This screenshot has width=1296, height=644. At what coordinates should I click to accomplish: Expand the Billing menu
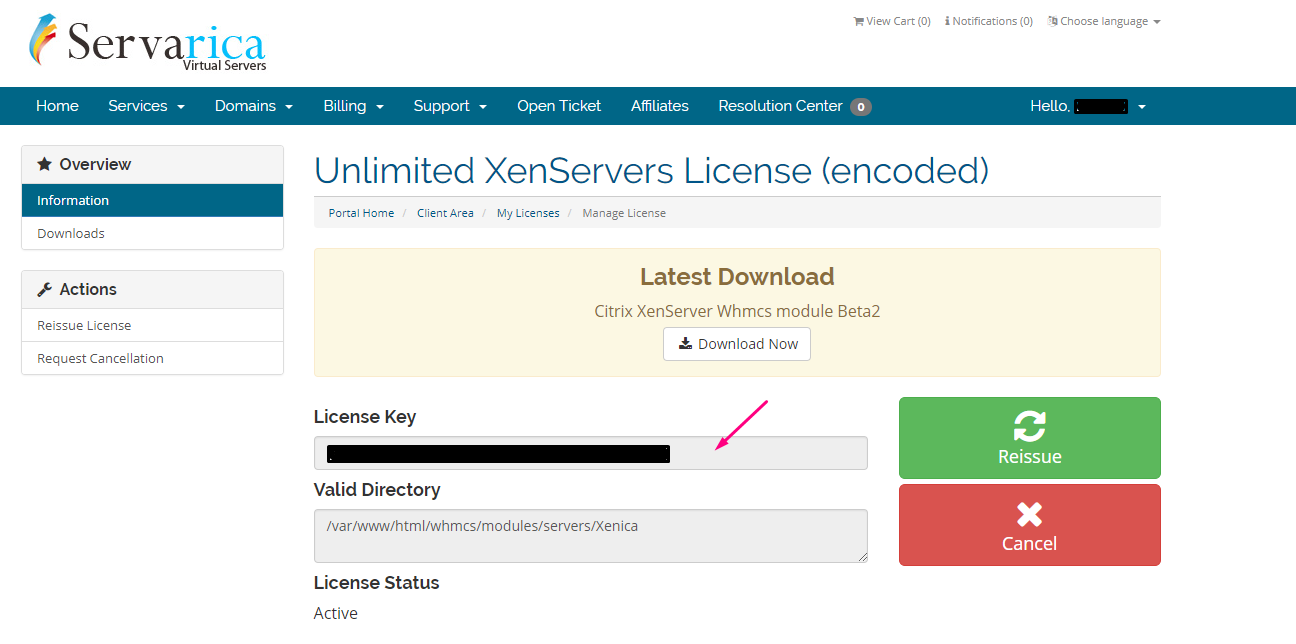click(354, 106)
